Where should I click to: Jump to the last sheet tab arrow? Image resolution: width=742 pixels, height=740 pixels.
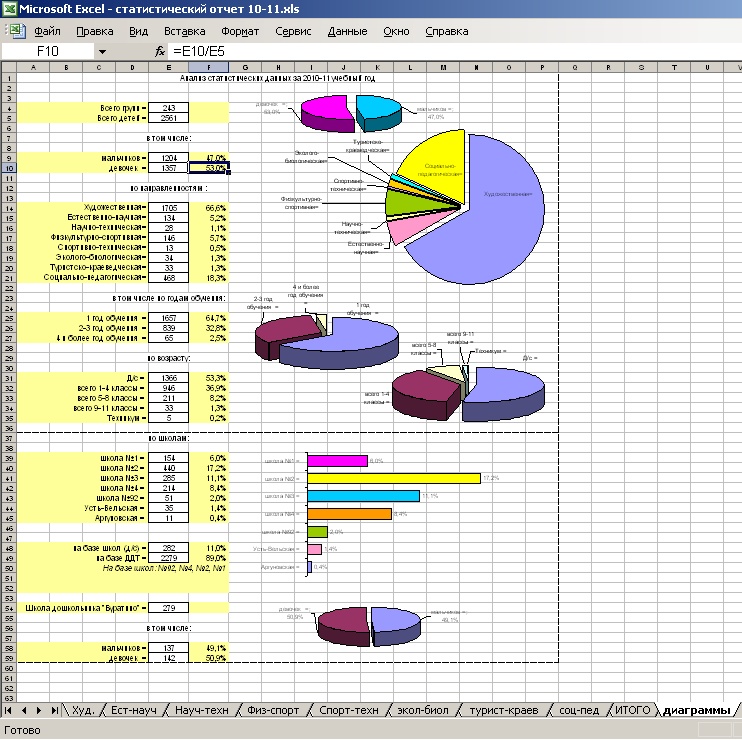pyautogui.click(x=53, y=710)
